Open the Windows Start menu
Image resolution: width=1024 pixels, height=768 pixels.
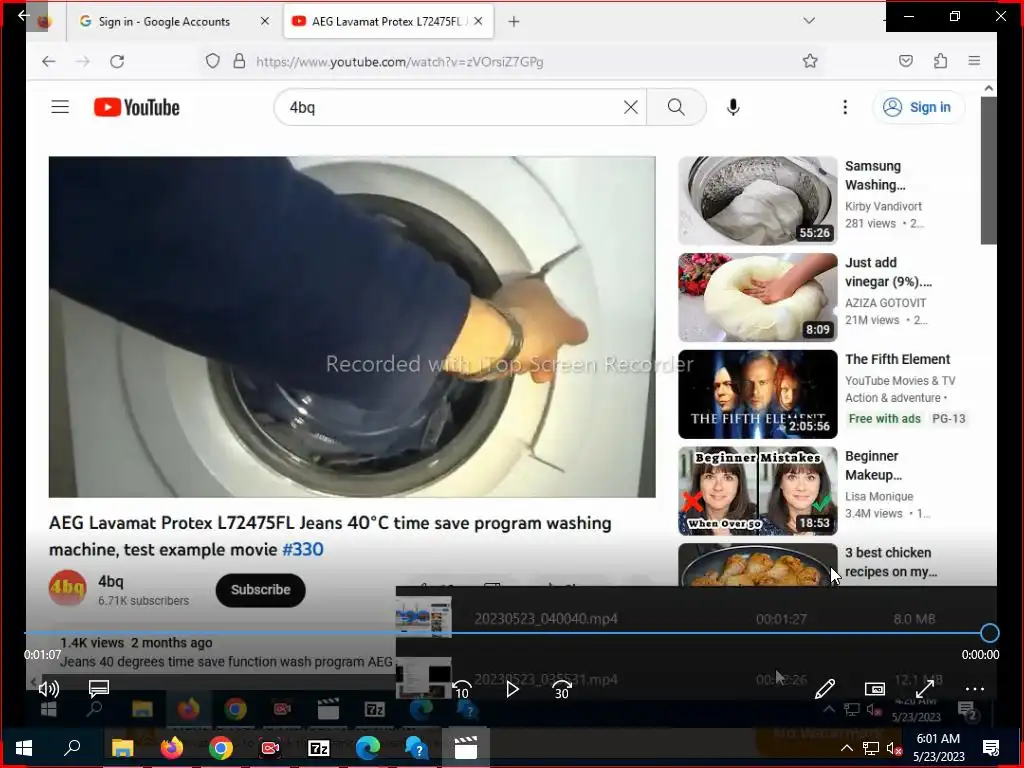pos(24,748)
